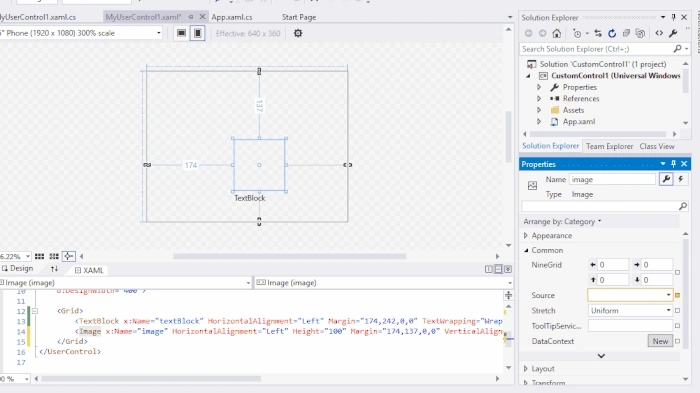700x393 pixels.
Task: Switch to XAML view tab
Action: (x=89, y=270)
